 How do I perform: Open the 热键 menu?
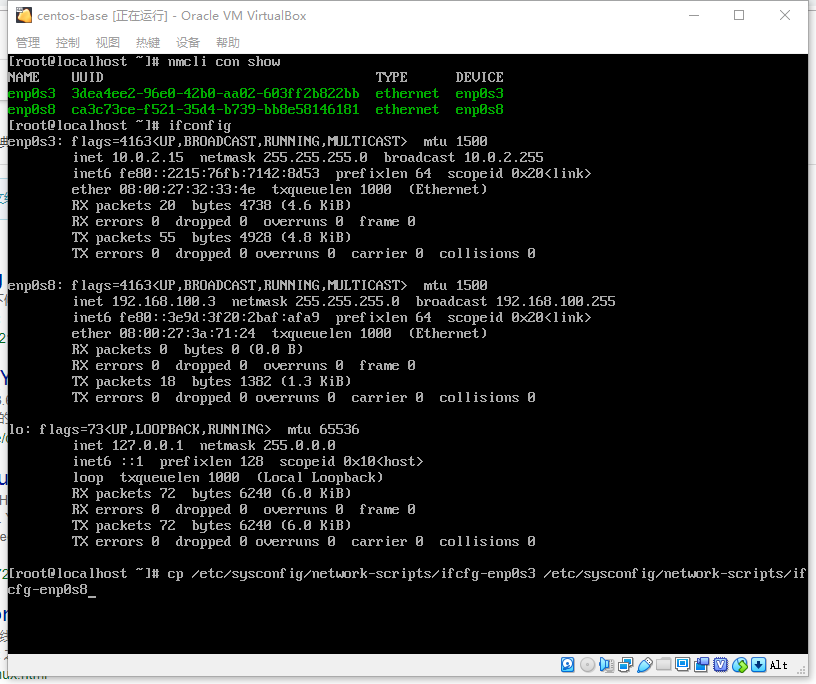click(x=148, y=43)
